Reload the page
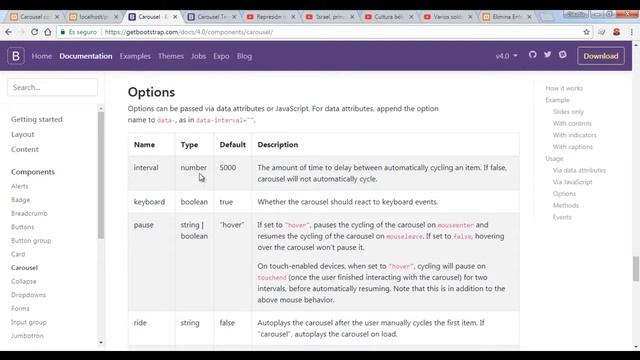Image resolution: width=640 pixels, height=360 pixels. [x=34, y=32]
